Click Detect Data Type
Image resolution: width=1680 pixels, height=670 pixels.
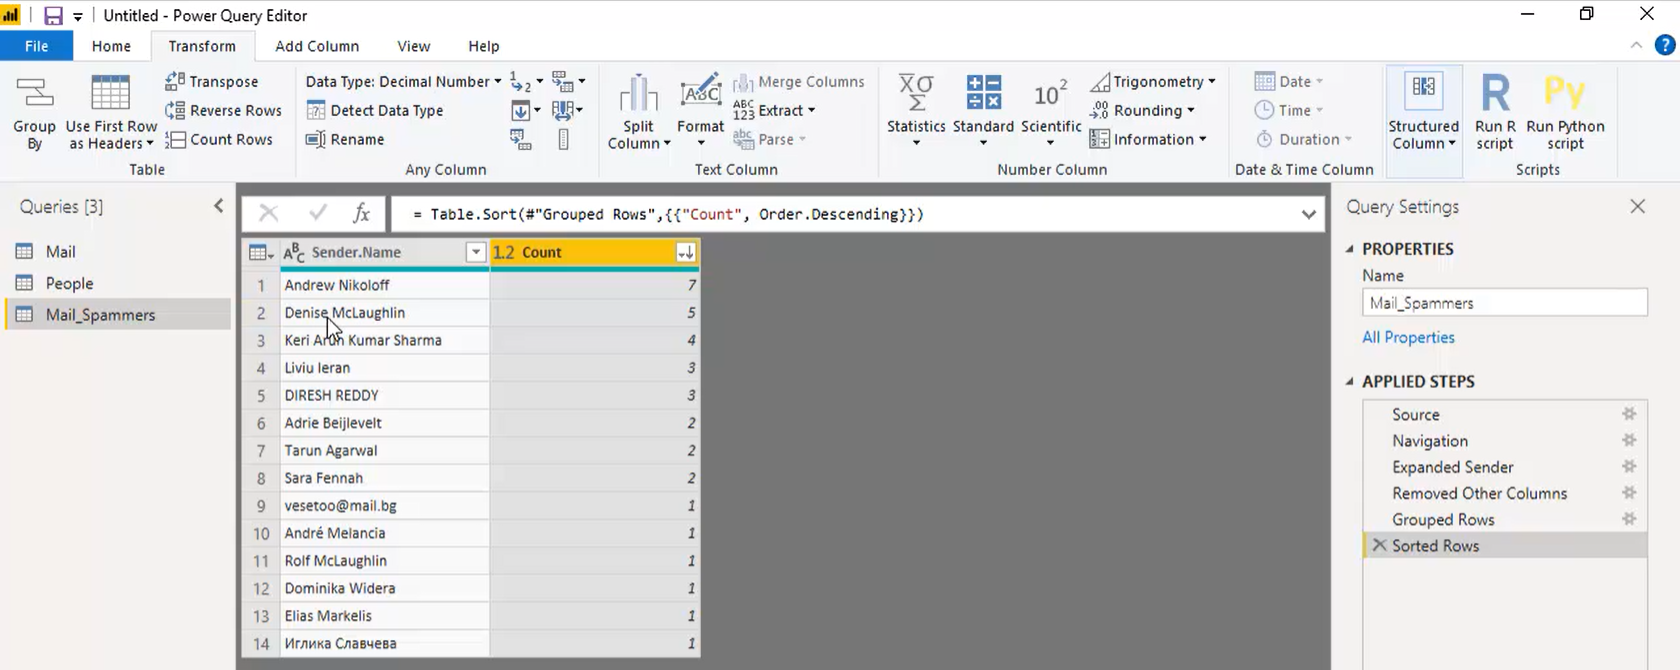click(375, 110)
